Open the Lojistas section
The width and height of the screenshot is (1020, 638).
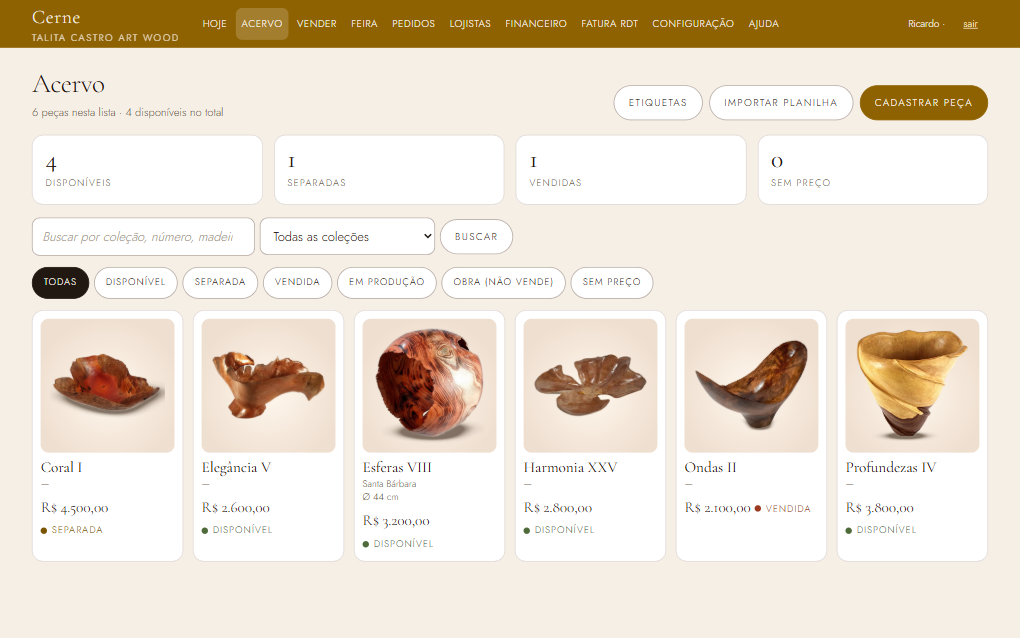(470, 24)
